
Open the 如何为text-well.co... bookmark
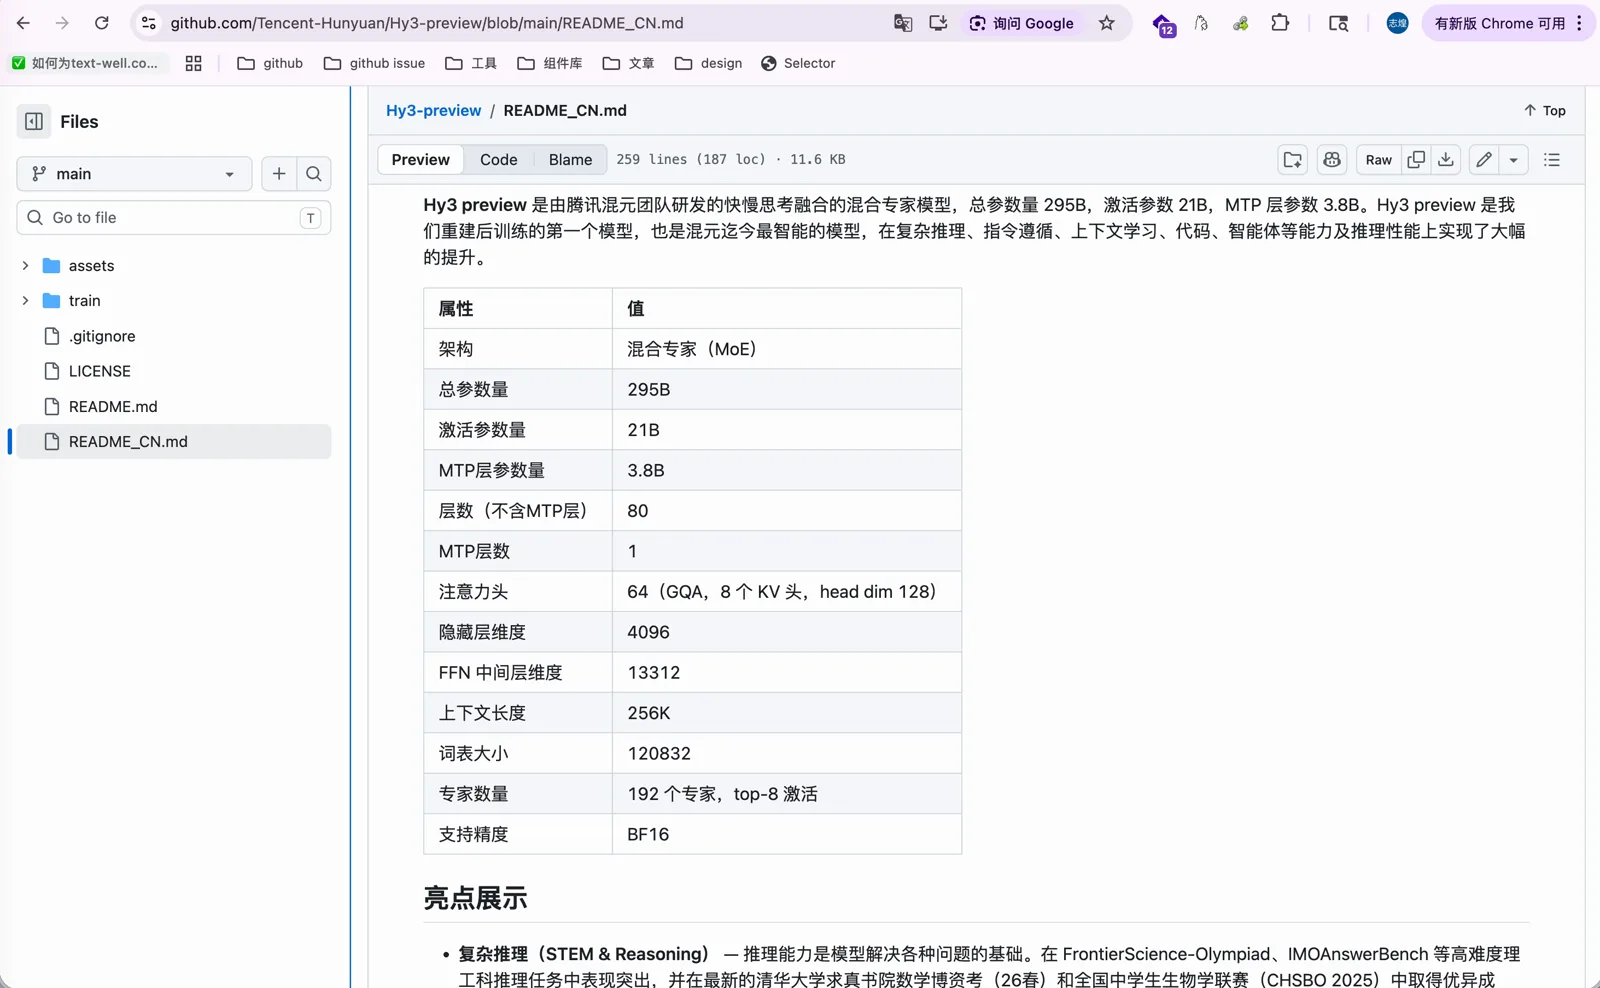[85, 63]
